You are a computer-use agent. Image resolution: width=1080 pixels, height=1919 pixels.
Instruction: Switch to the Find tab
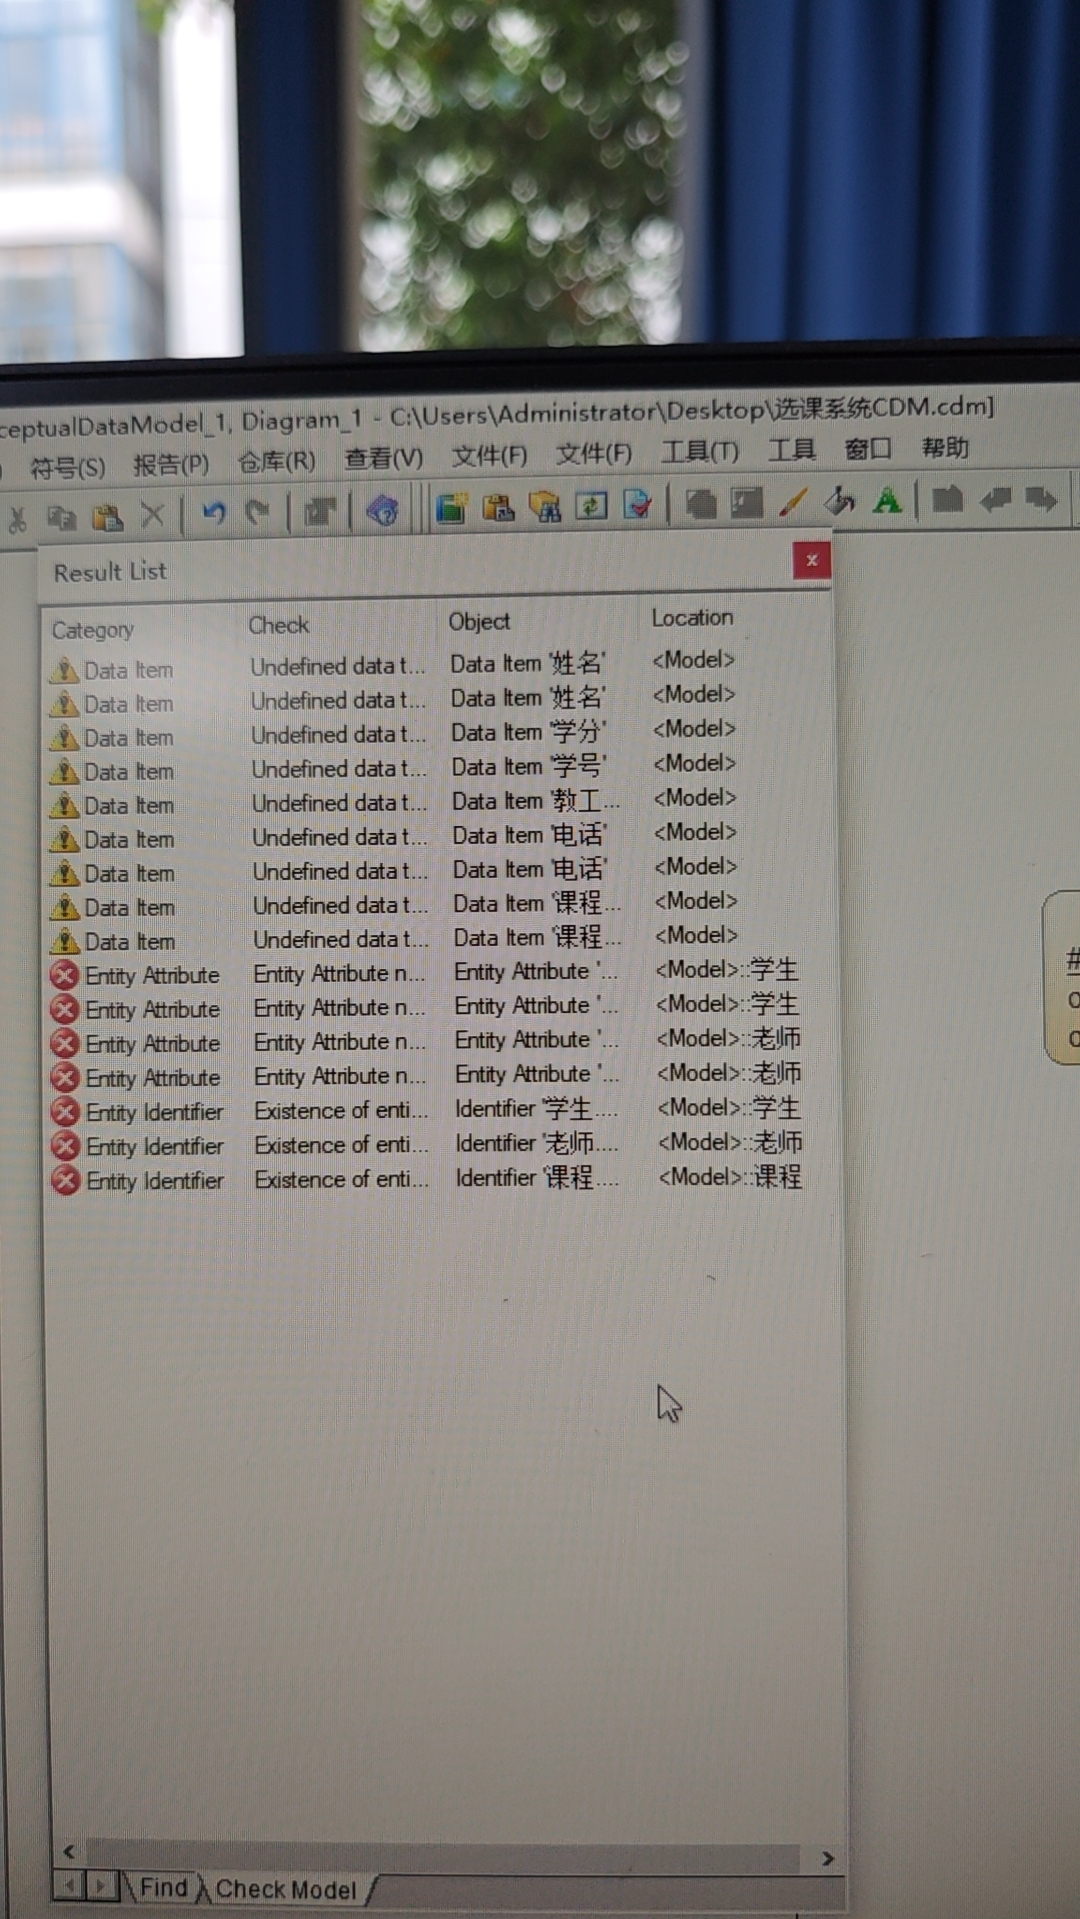[x=163, y=1887]
